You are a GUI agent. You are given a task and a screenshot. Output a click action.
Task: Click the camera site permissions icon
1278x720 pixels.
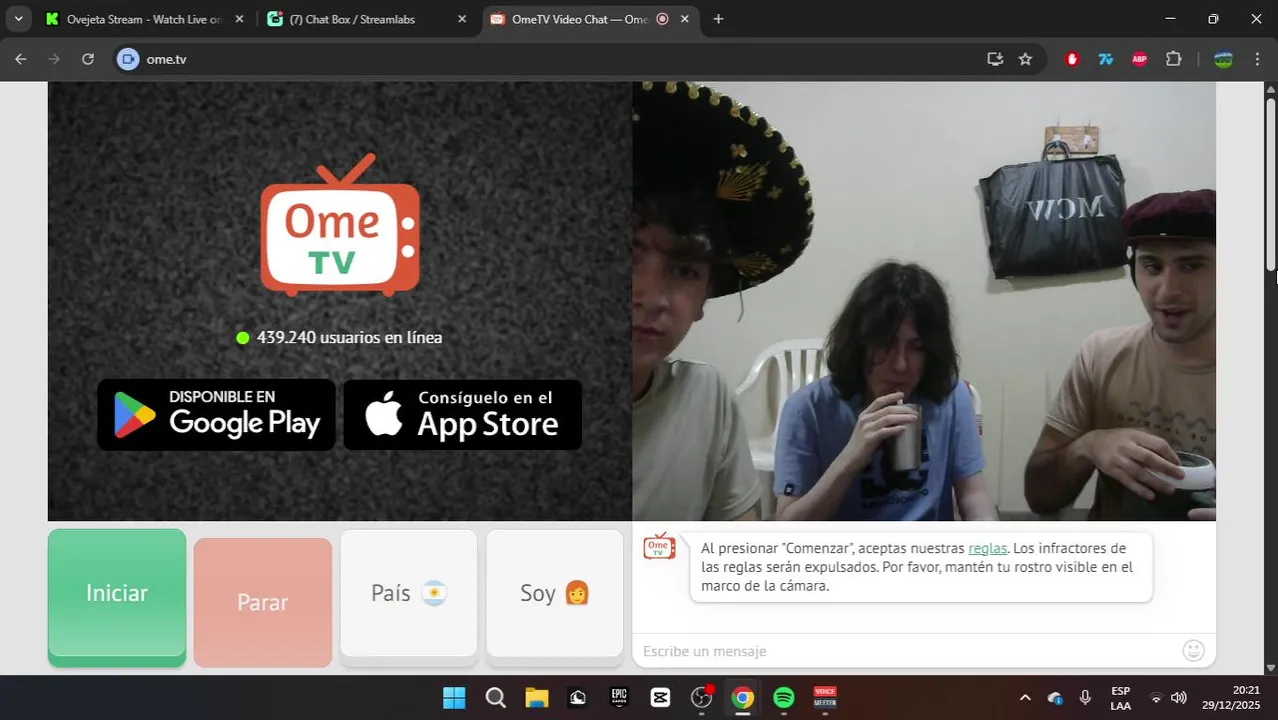[127, 59]
